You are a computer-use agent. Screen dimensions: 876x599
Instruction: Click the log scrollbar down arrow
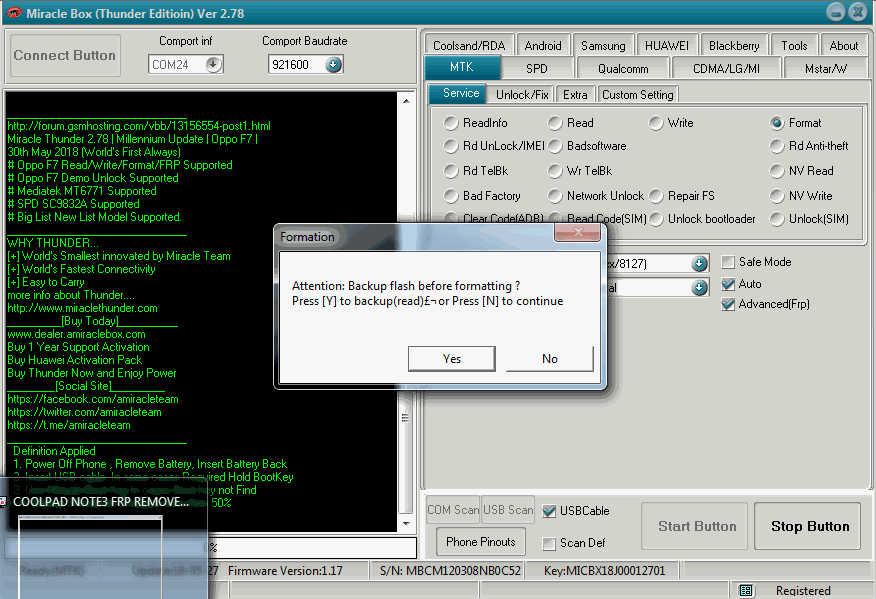coord(406,524)
